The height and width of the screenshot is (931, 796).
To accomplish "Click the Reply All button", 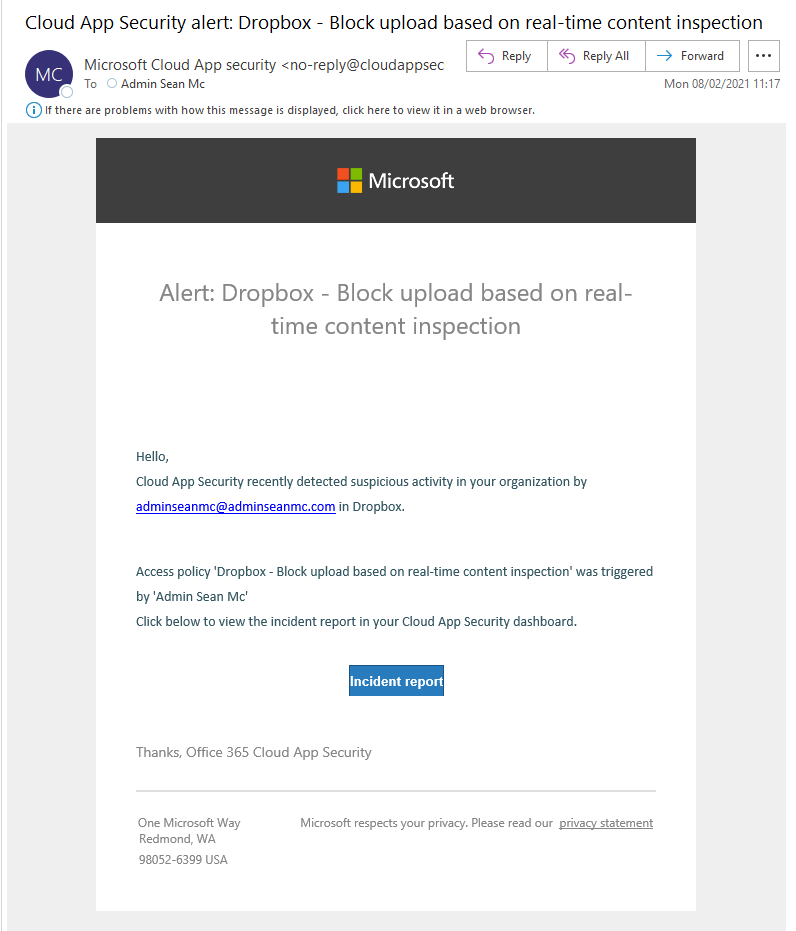I will (x=596, y=56).
